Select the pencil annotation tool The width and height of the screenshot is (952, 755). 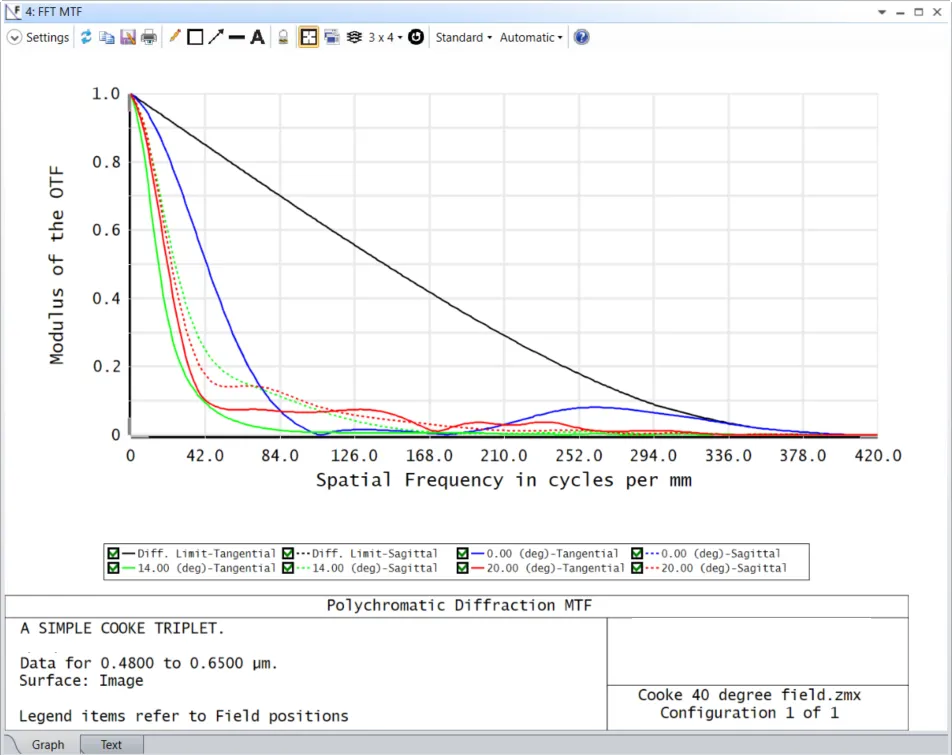pos(174,37)
